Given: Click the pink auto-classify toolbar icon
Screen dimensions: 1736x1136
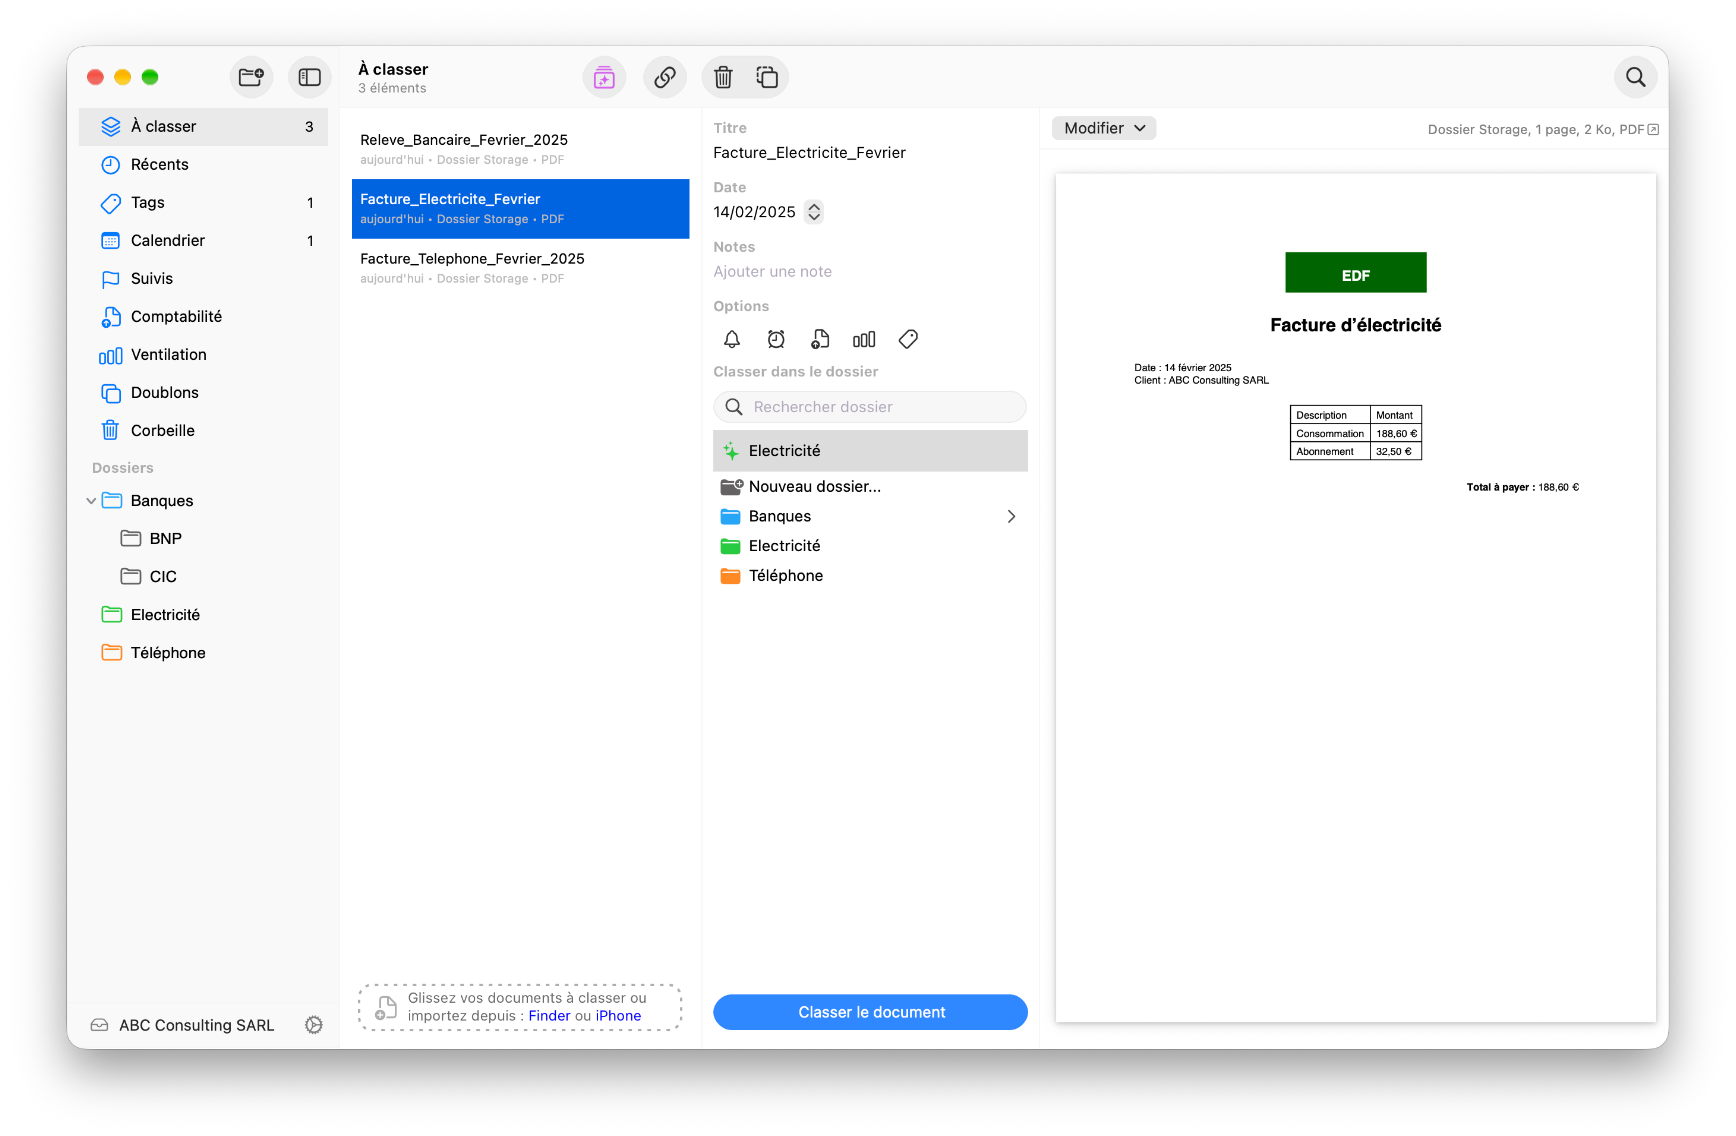Looking at the screenshot, I should 604,77.
